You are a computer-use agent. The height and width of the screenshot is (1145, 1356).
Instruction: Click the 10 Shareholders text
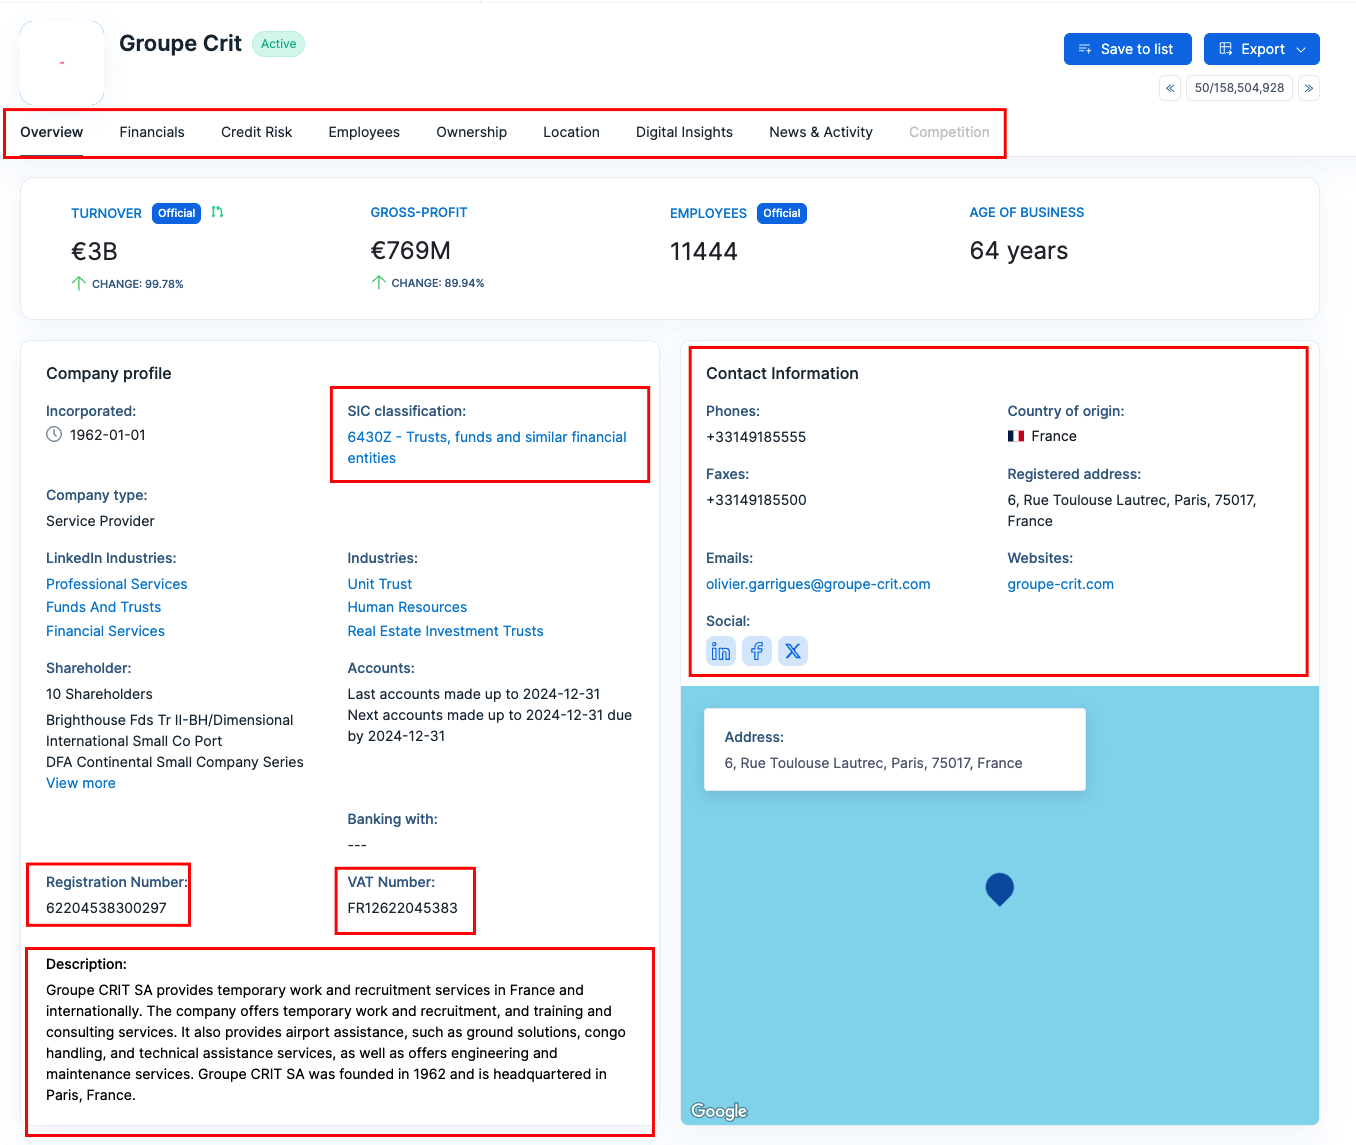pos(99,694)
